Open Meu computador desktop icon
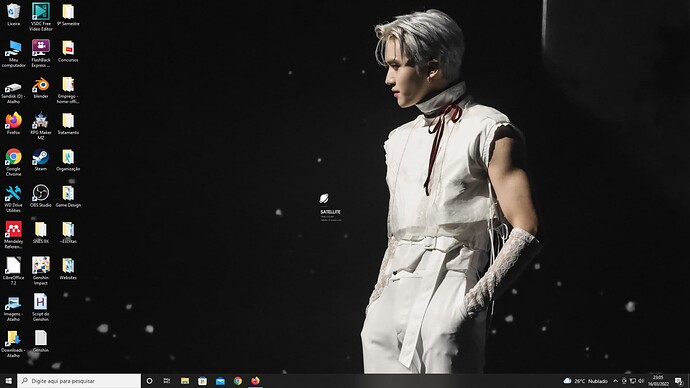 point(14,53)
